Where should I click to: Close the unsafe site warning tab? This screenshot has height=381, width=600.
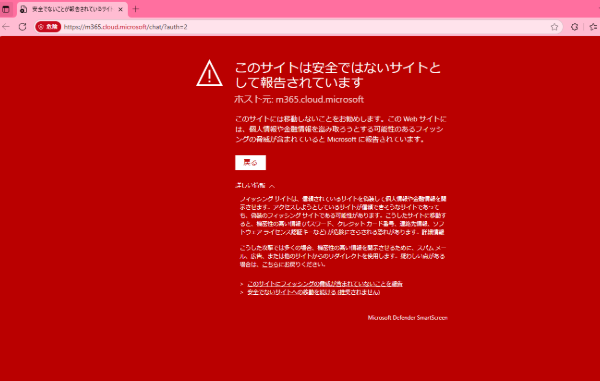pyautogui.click(x=121, y=10)
